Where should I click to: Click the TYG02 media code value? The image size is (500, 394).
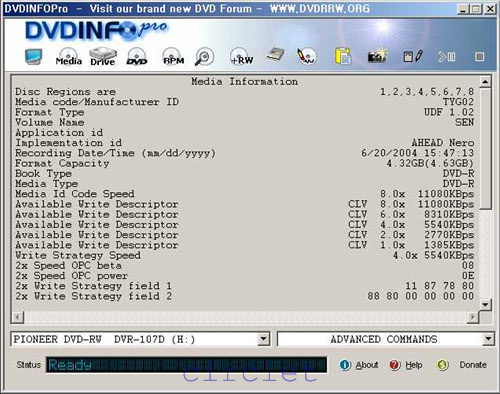(458, 102)
